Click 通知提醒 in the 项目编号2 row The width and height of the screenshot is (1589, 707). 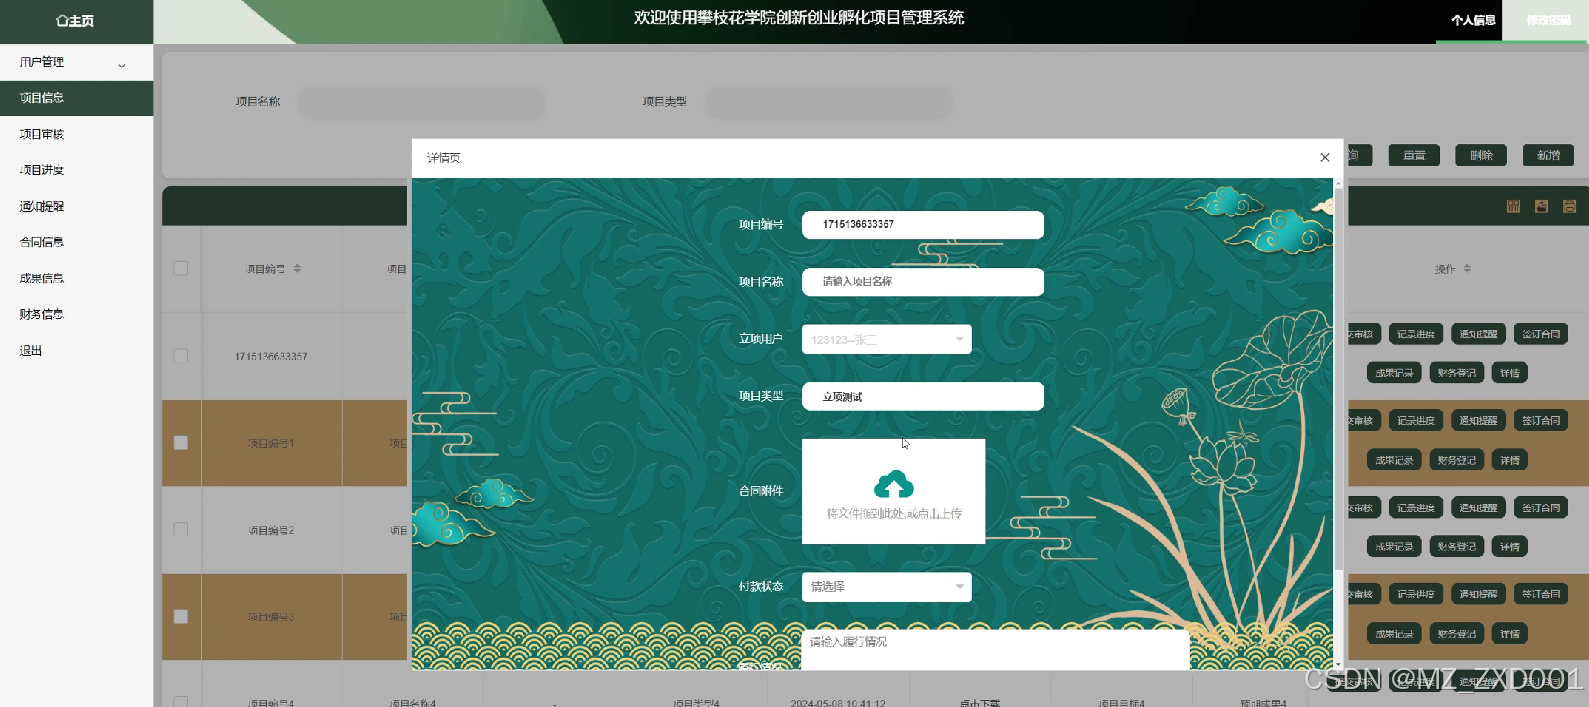(x=1478, y=508)
